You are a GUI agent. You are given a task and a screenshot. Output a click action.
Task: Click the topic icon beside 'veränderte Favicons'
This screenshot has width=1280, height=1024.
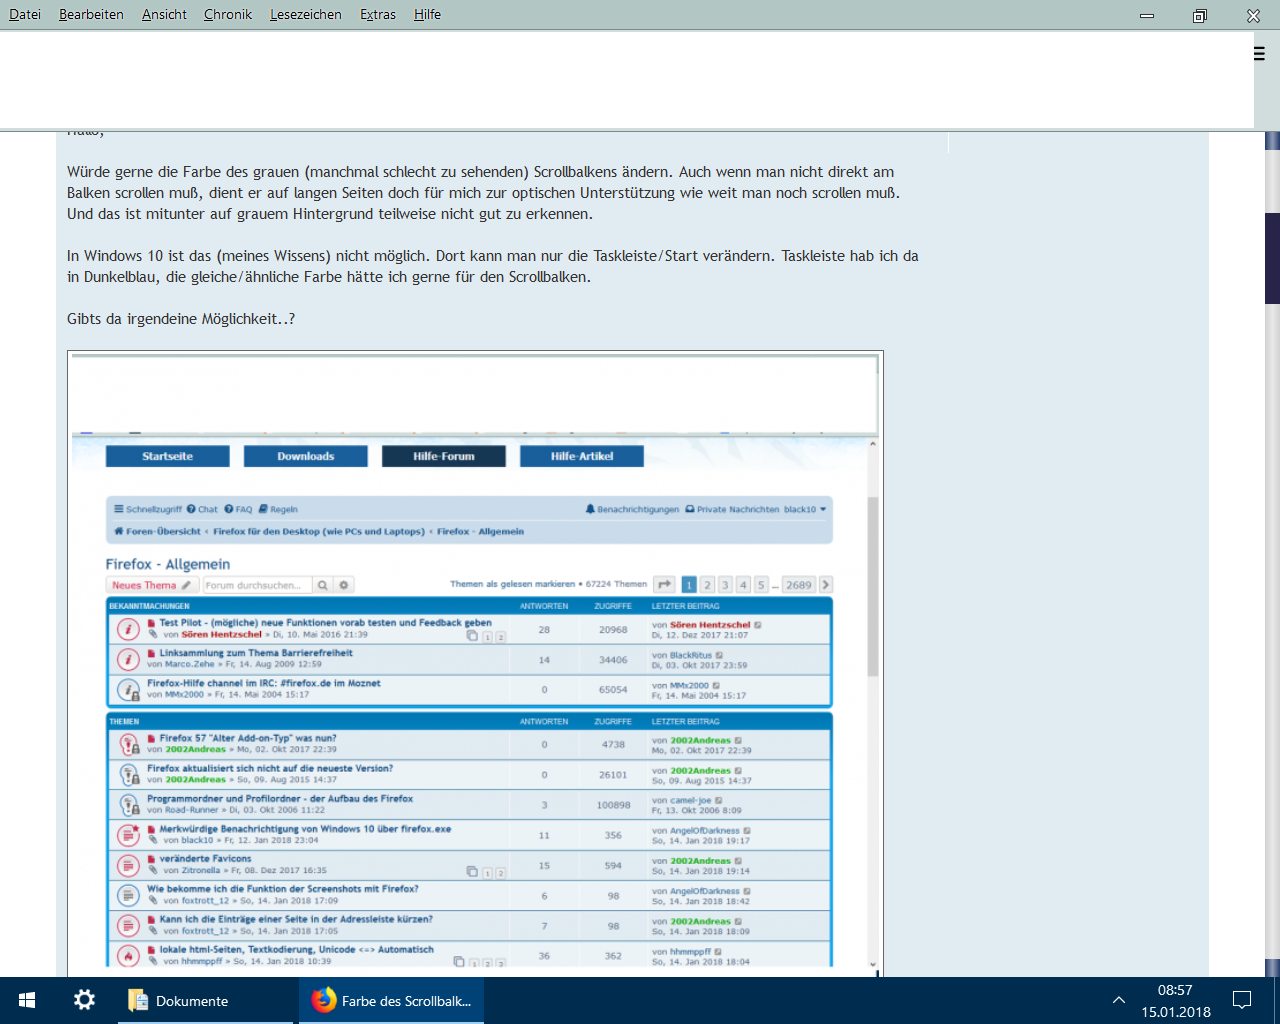pos(128,865)
